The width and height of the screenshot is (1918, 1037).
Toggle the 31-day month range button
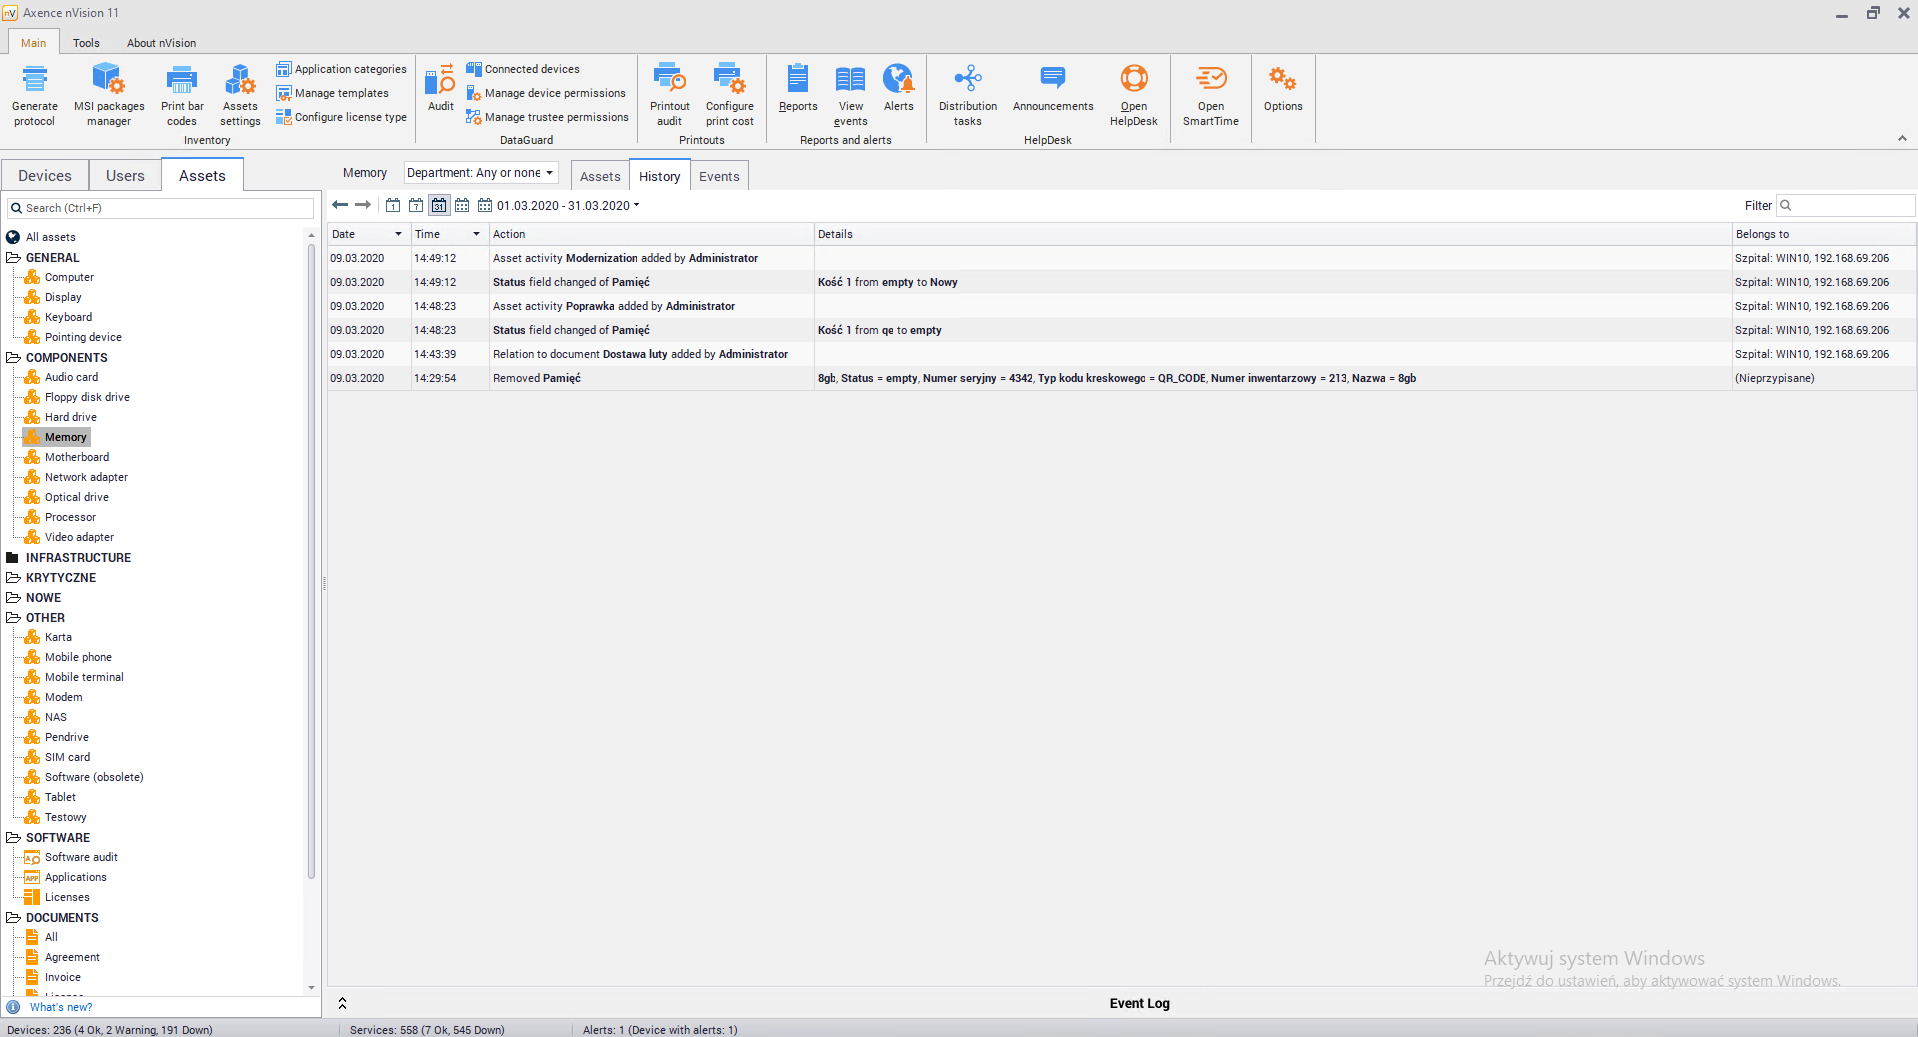pyautogui.click(x=439, y=205)
